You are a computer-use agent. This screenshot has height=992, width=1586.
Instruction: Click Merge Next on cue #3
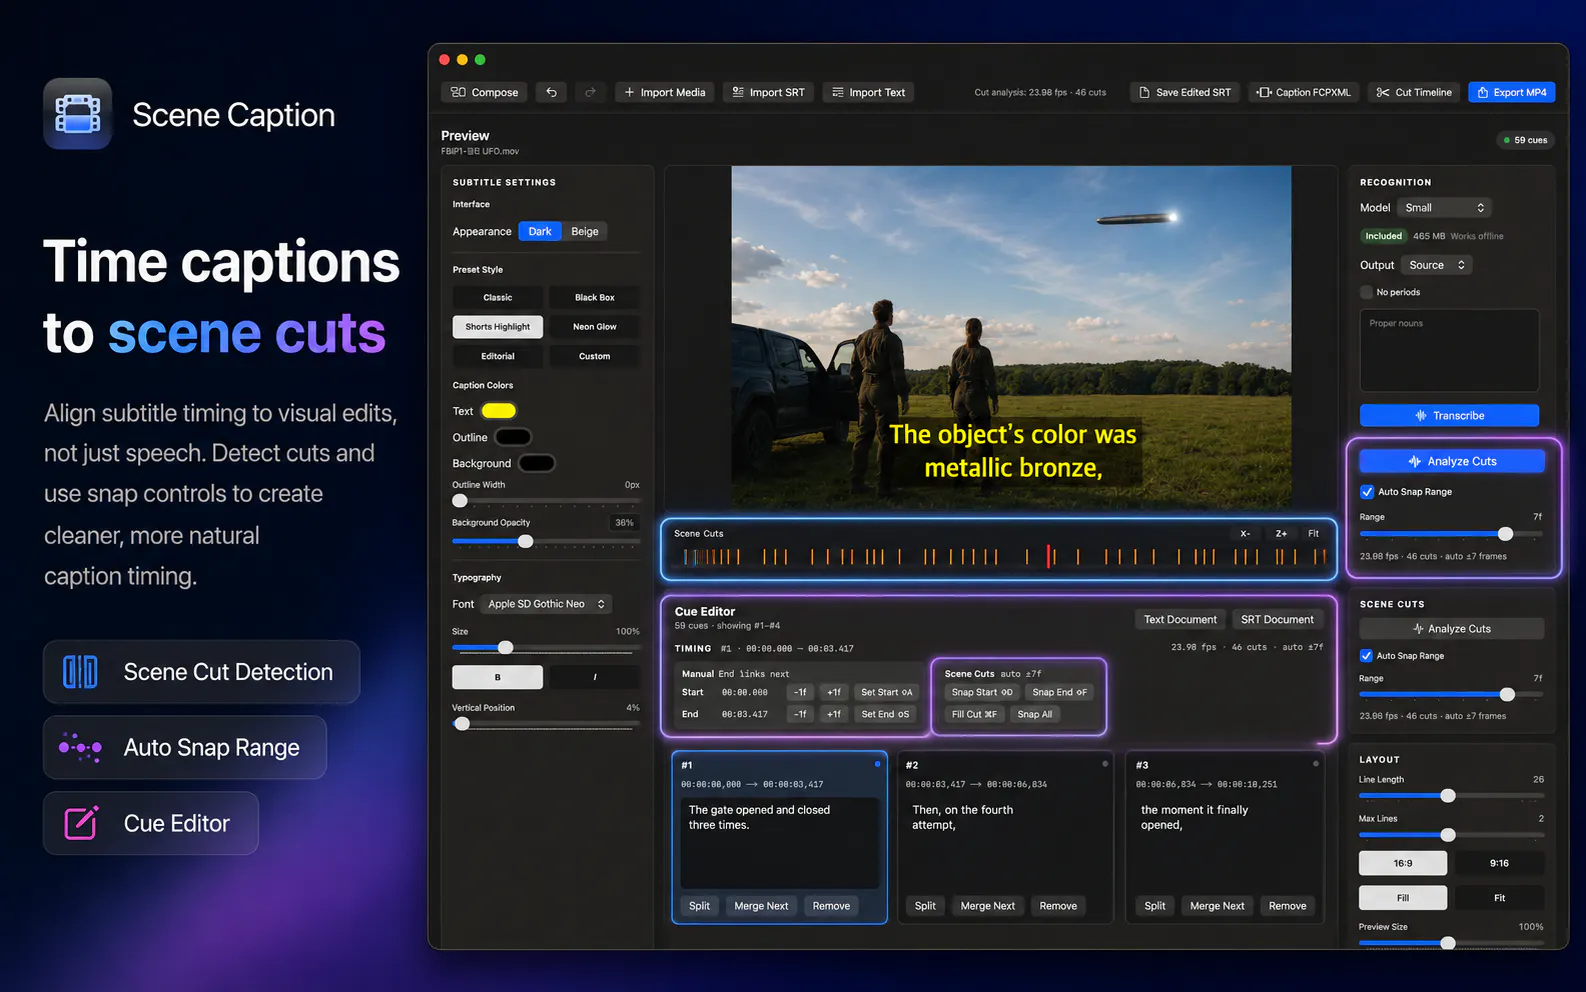pos(1217,906)
